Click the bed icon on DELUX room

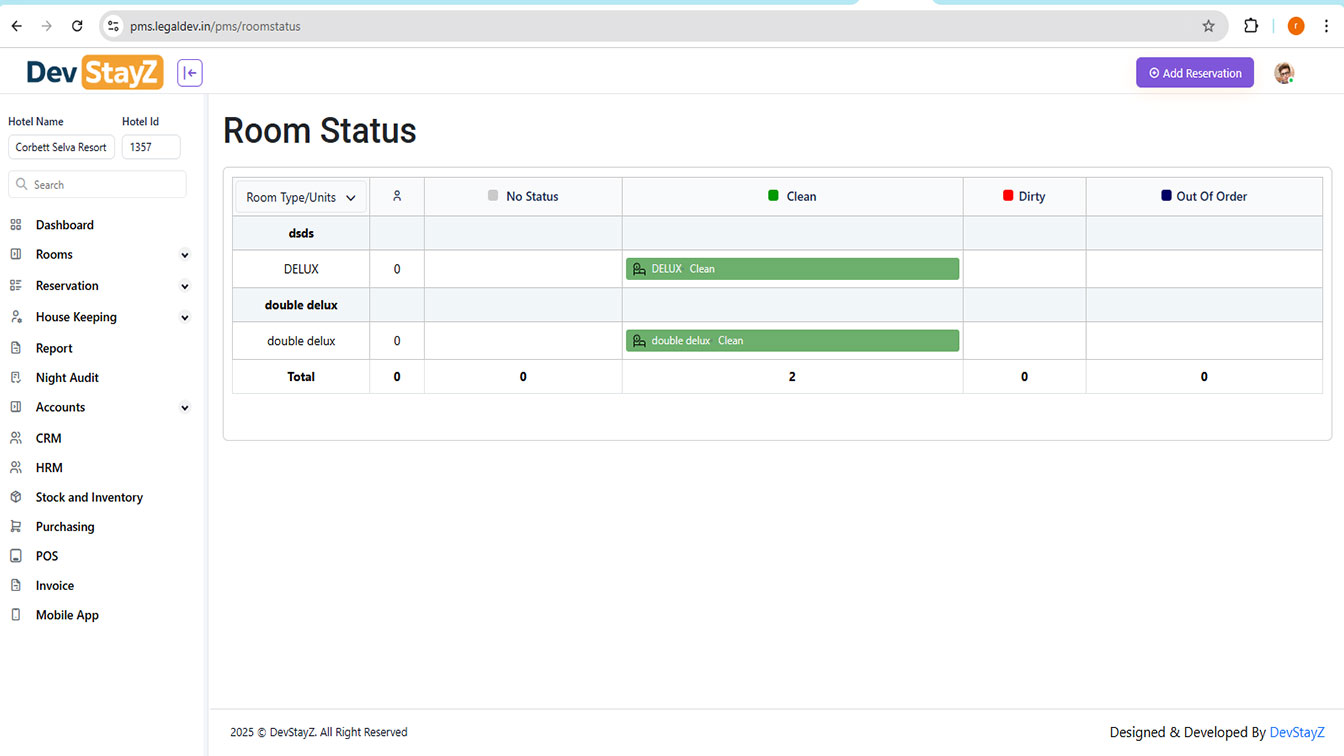click(x=639, y=269)
